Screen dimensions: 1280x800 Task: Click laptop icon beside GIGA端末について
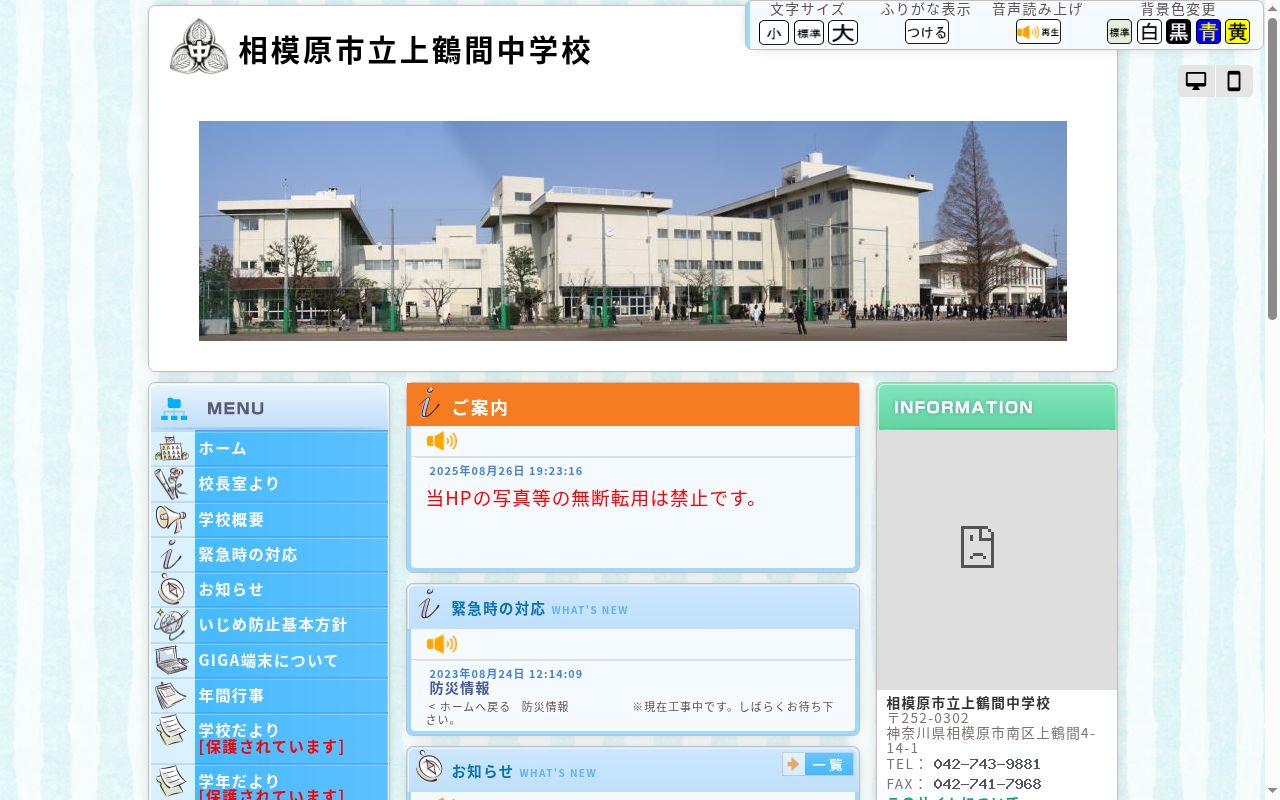click(x=172, y=660)
